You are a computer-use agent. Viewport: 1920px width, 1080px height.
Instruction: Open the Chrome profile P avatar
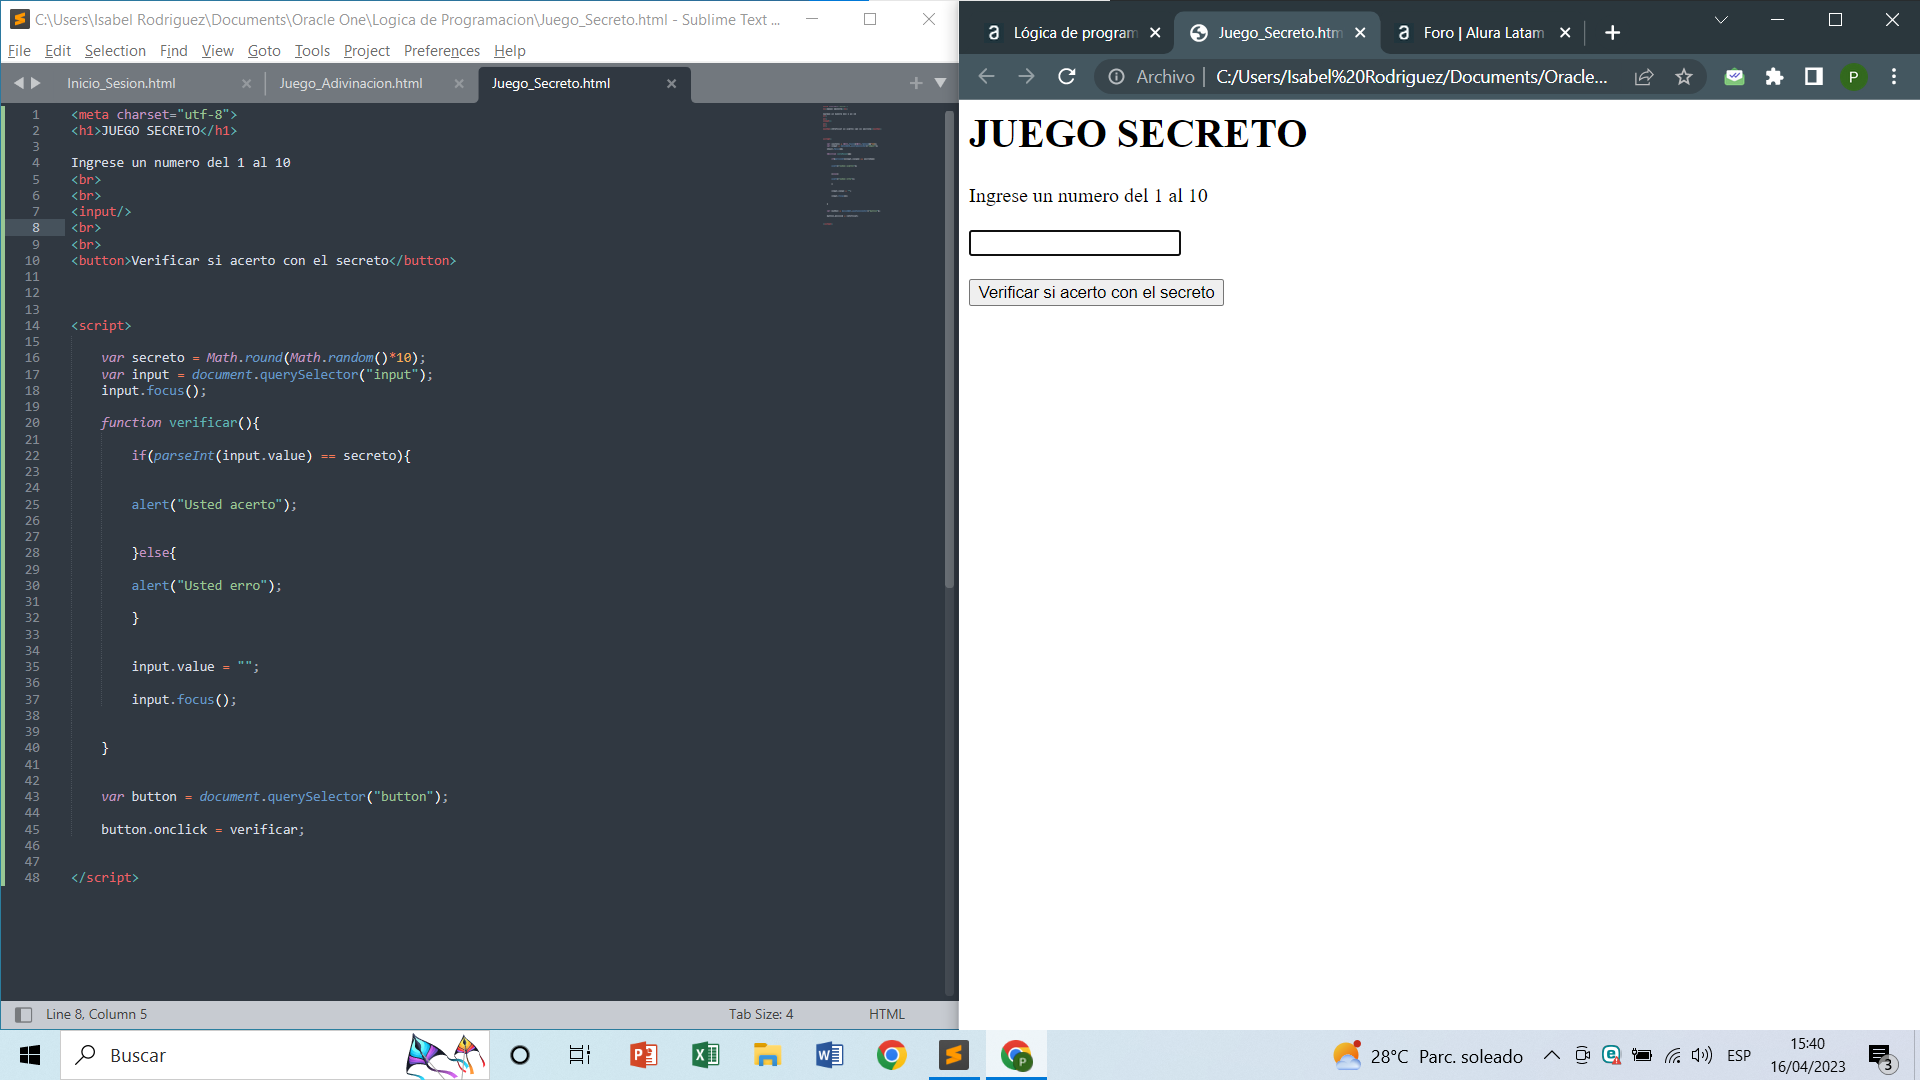click(x=1853, y=77)
